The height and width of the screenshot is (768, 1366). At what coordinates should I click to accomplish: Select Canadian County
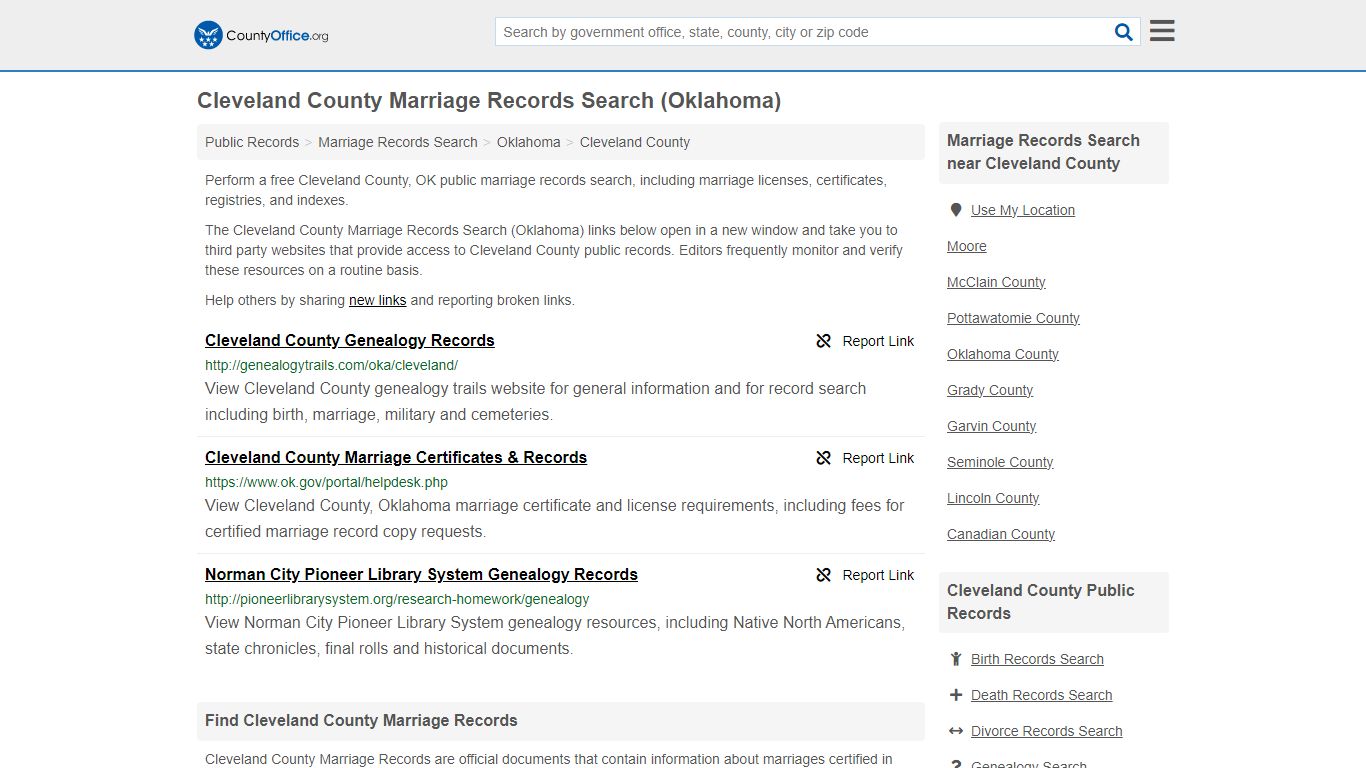(1001, 534)
